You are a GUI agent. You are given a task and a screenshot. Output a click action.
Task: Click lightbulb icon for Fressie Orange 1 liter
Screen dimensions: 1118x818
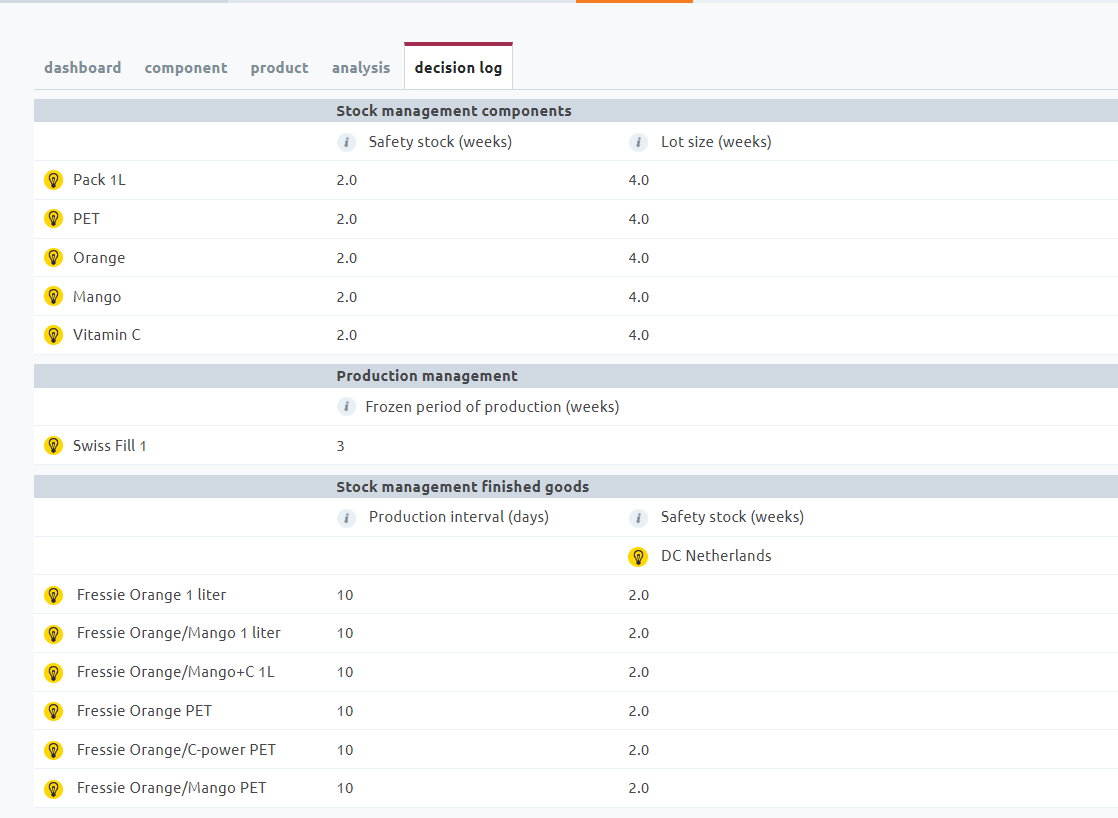(53, 595)
